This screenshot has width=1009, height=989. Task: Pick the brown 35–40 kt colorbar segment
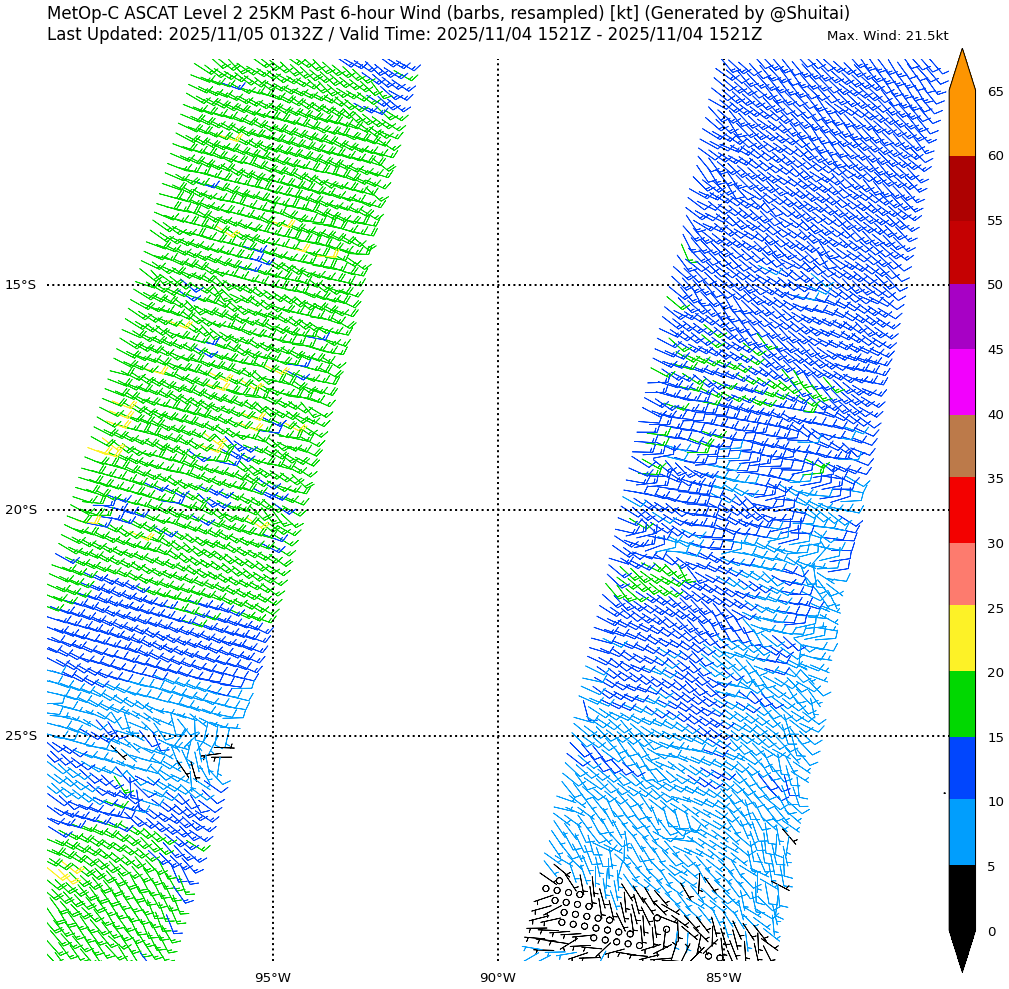tap(961, 446)
